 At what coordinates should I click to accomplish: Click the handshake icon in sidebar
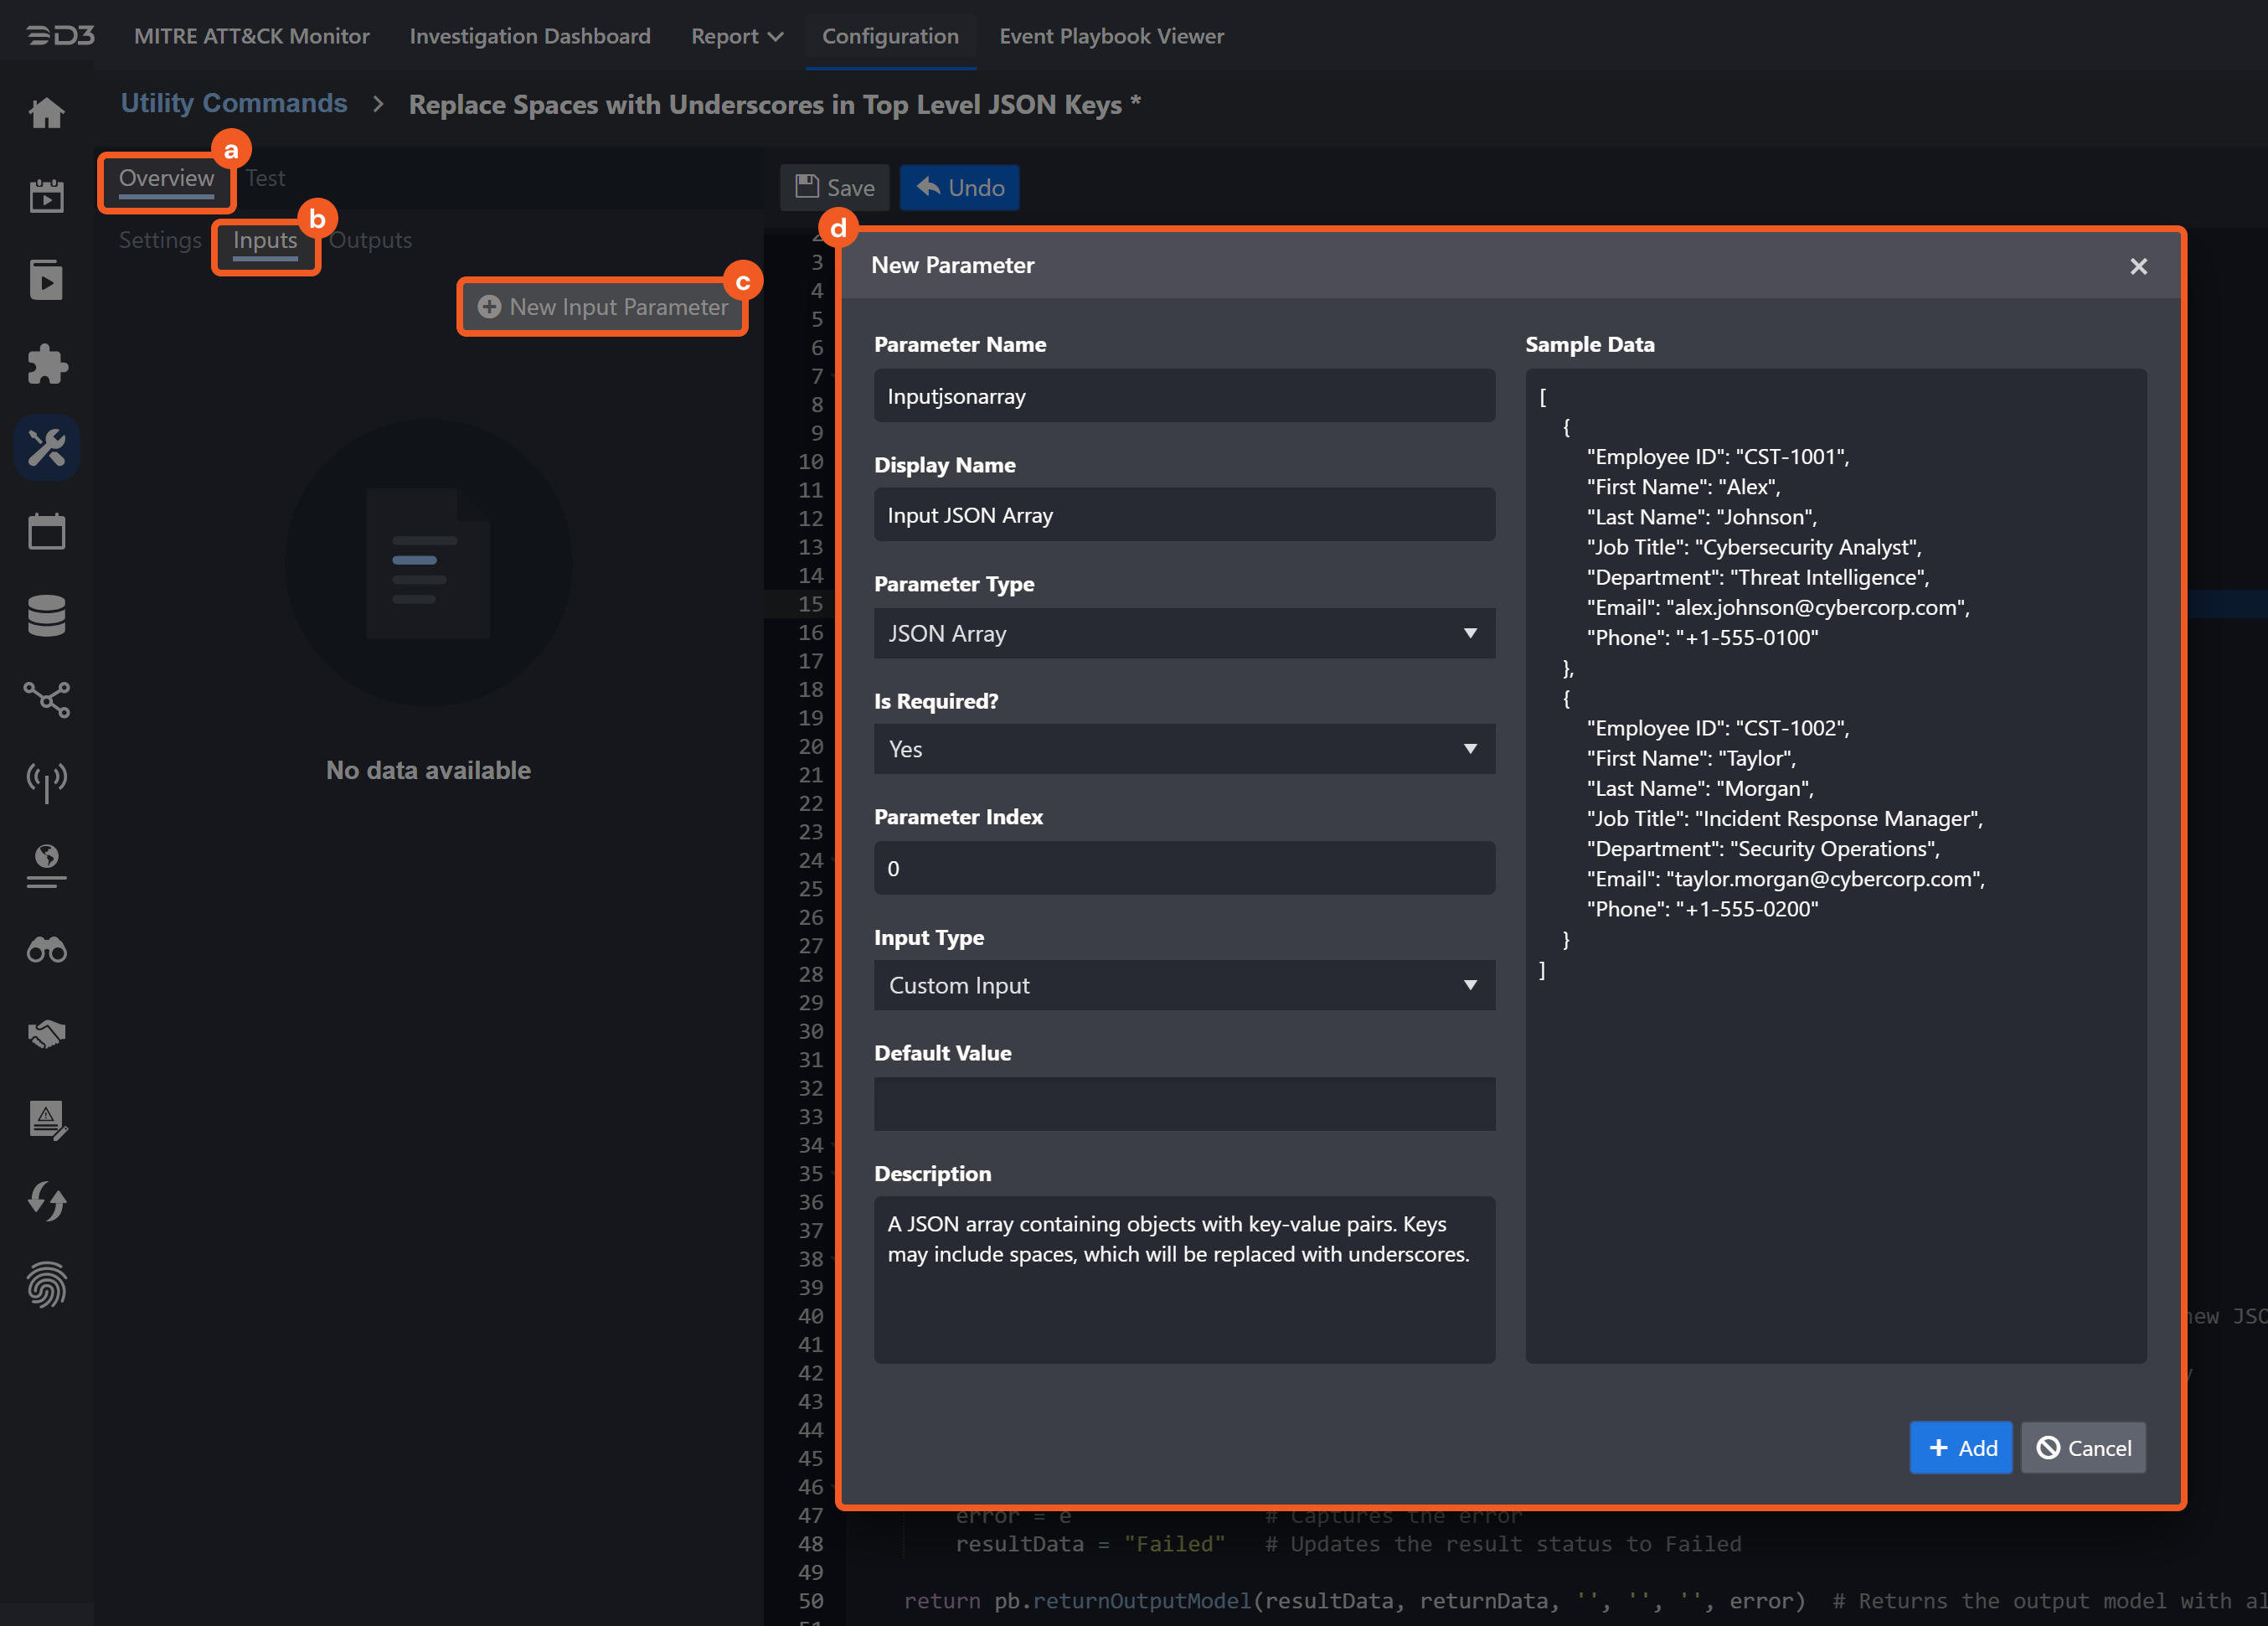point(46,1033)
